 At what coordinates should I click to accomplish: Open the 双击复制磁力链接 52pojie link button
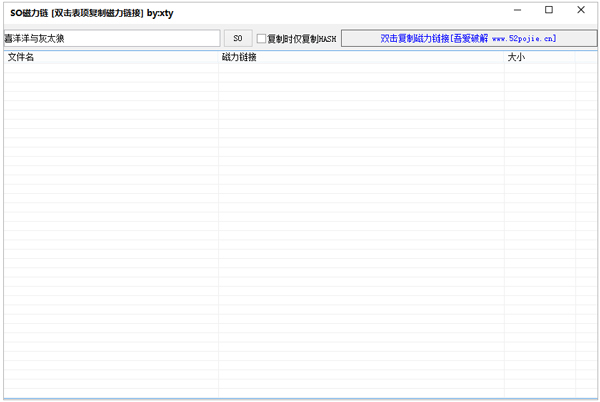tap(469, 38)
